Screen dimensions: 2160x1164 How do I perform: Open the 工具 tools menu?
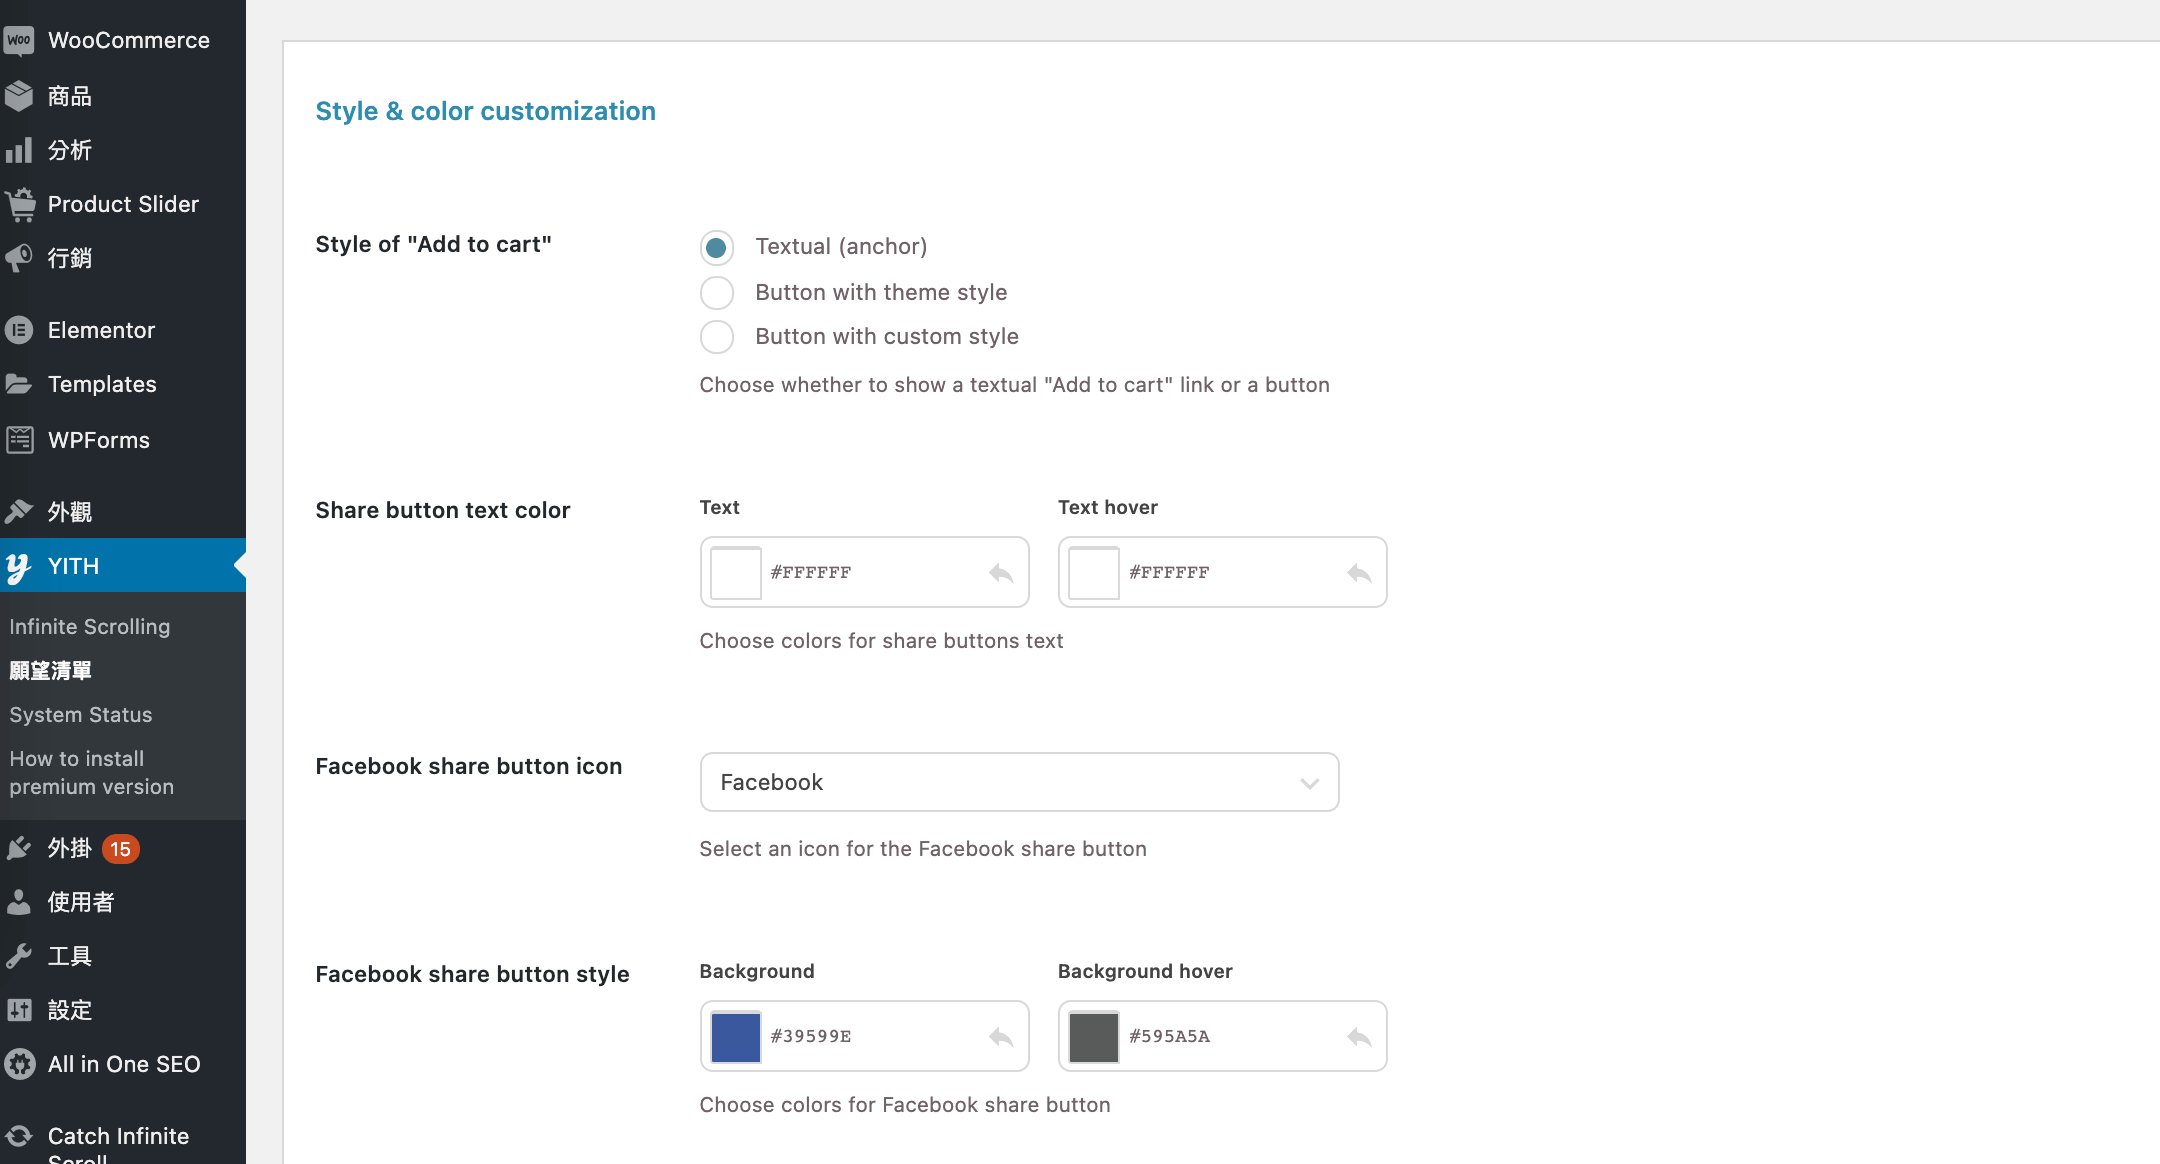(70, 956)
